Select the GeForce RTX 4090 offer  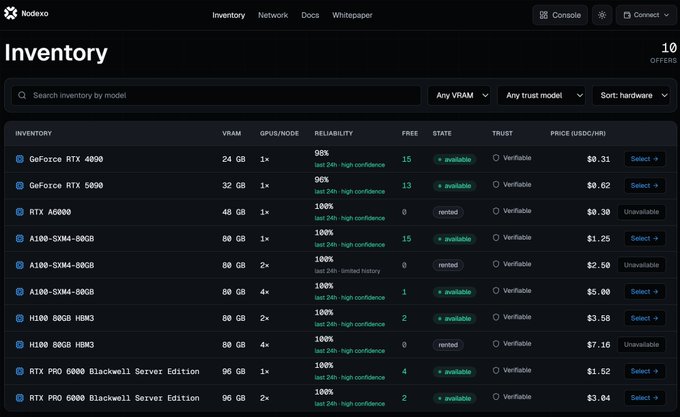click(x=644, y=159)
